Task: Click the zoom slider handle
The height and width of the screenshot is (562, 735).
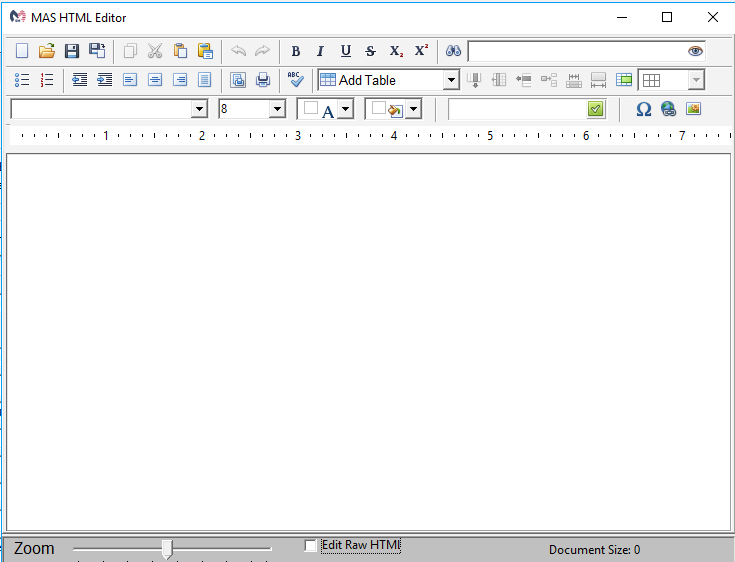Action: [x=167, y=548]
